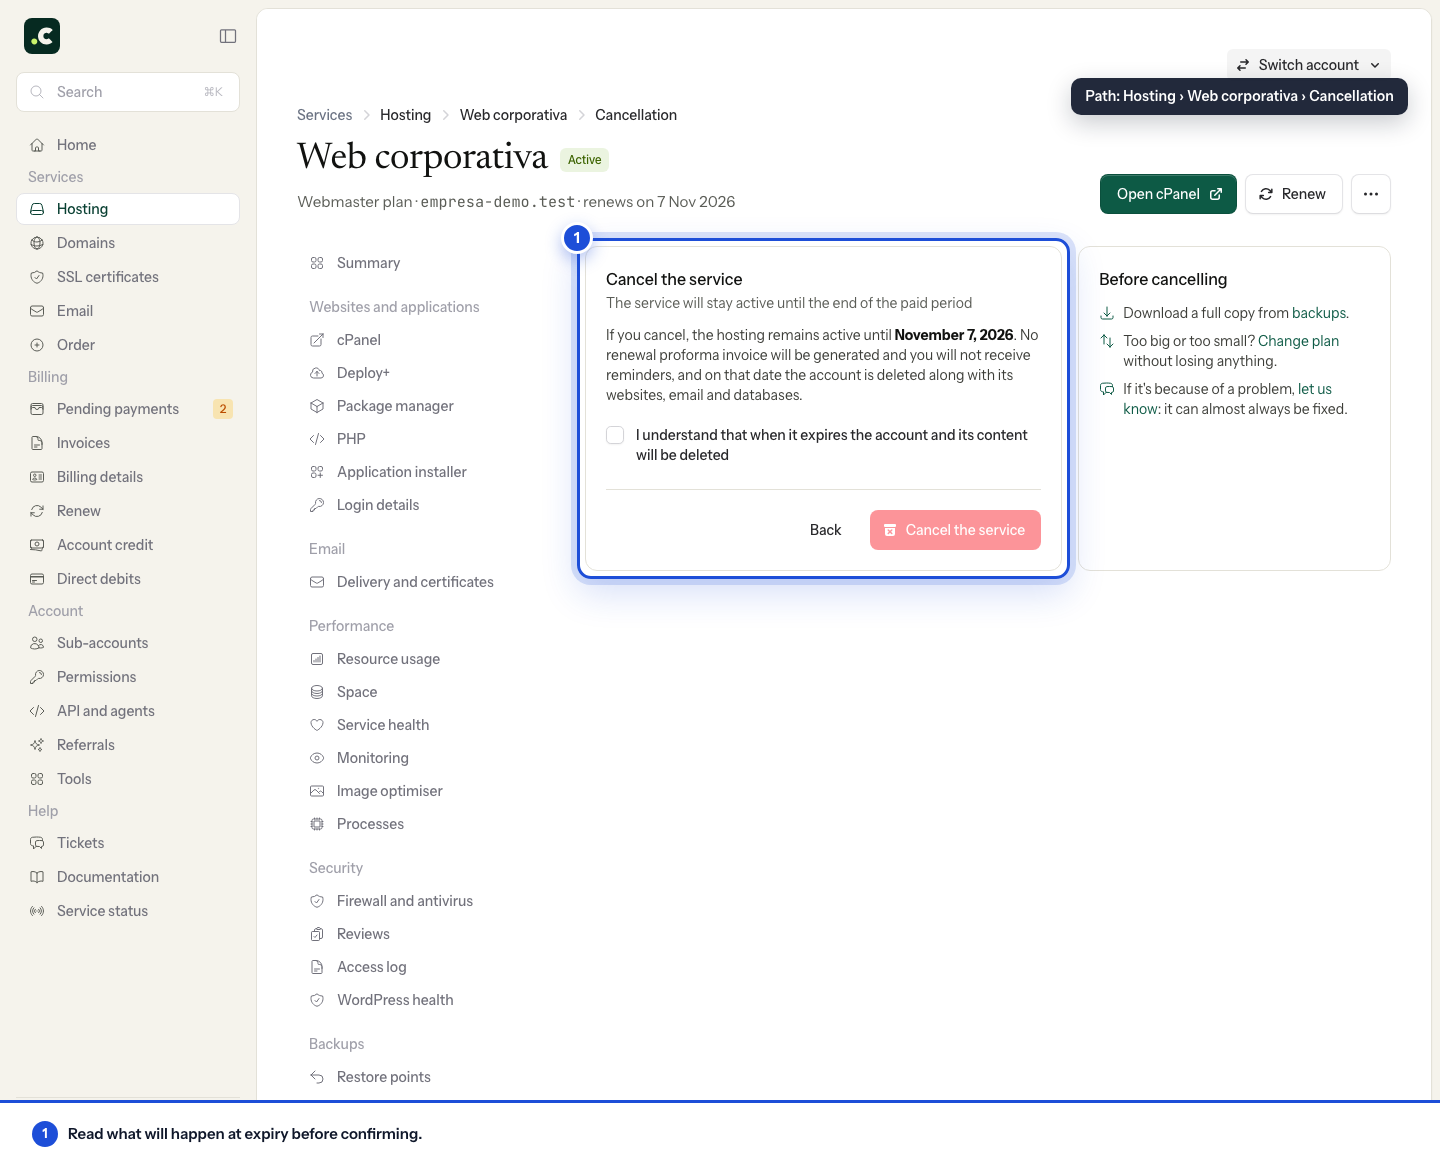This screenshot has width=1440, height=1164.
Task: Follow the 'backups' link
Action: pos(1320,313)
